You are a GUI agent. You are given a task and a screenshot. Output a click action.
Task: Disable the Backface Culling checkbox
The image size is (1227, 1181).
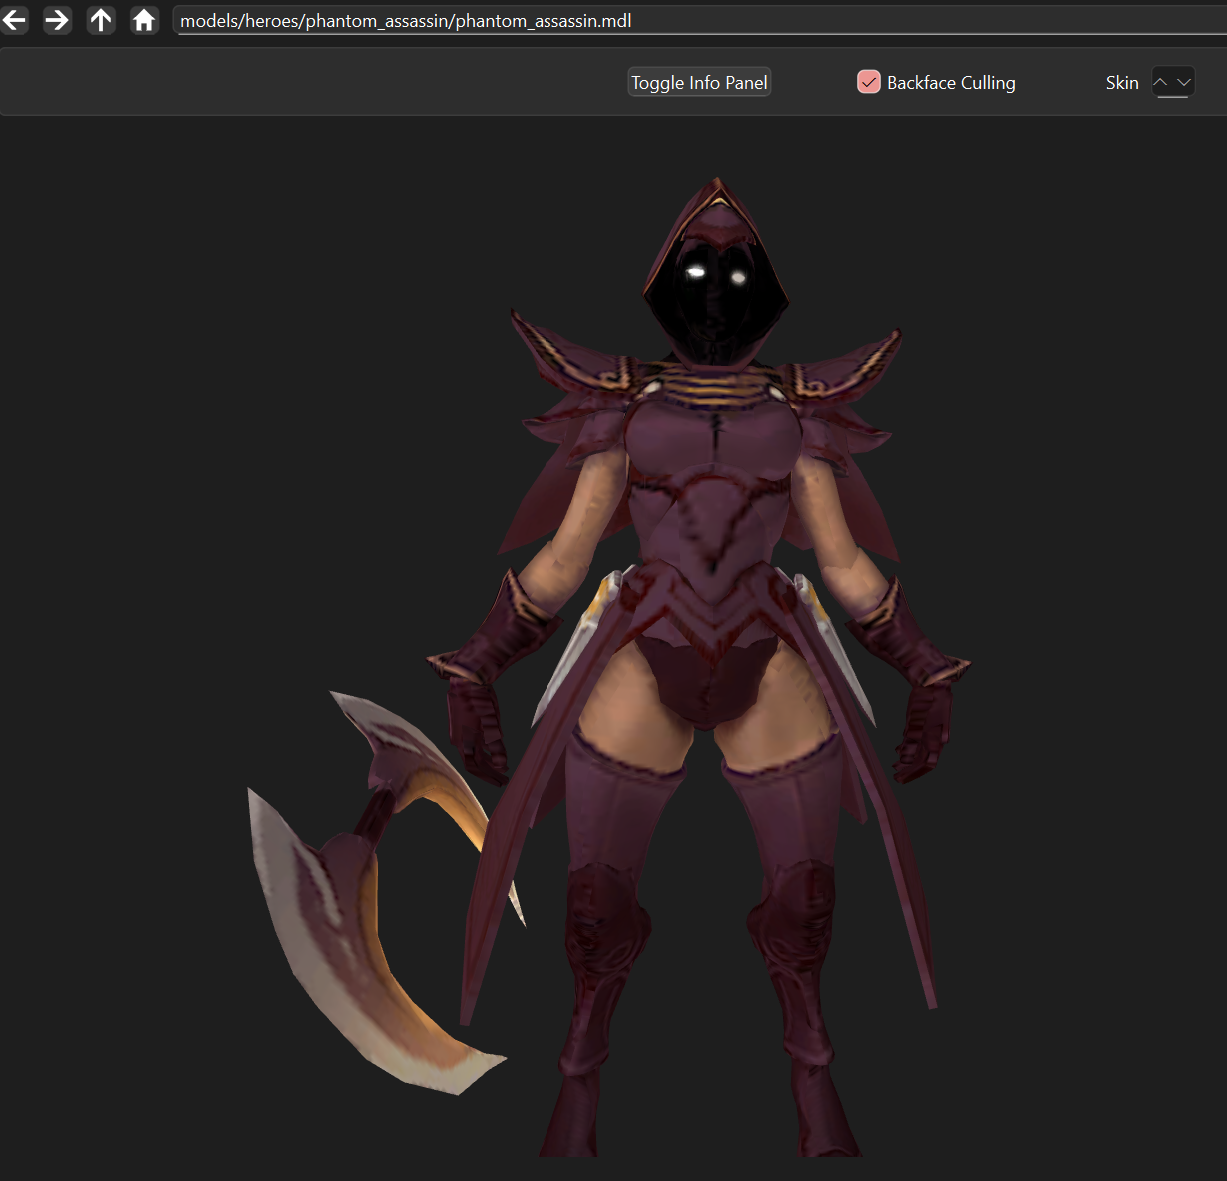(x=868, y=83)
